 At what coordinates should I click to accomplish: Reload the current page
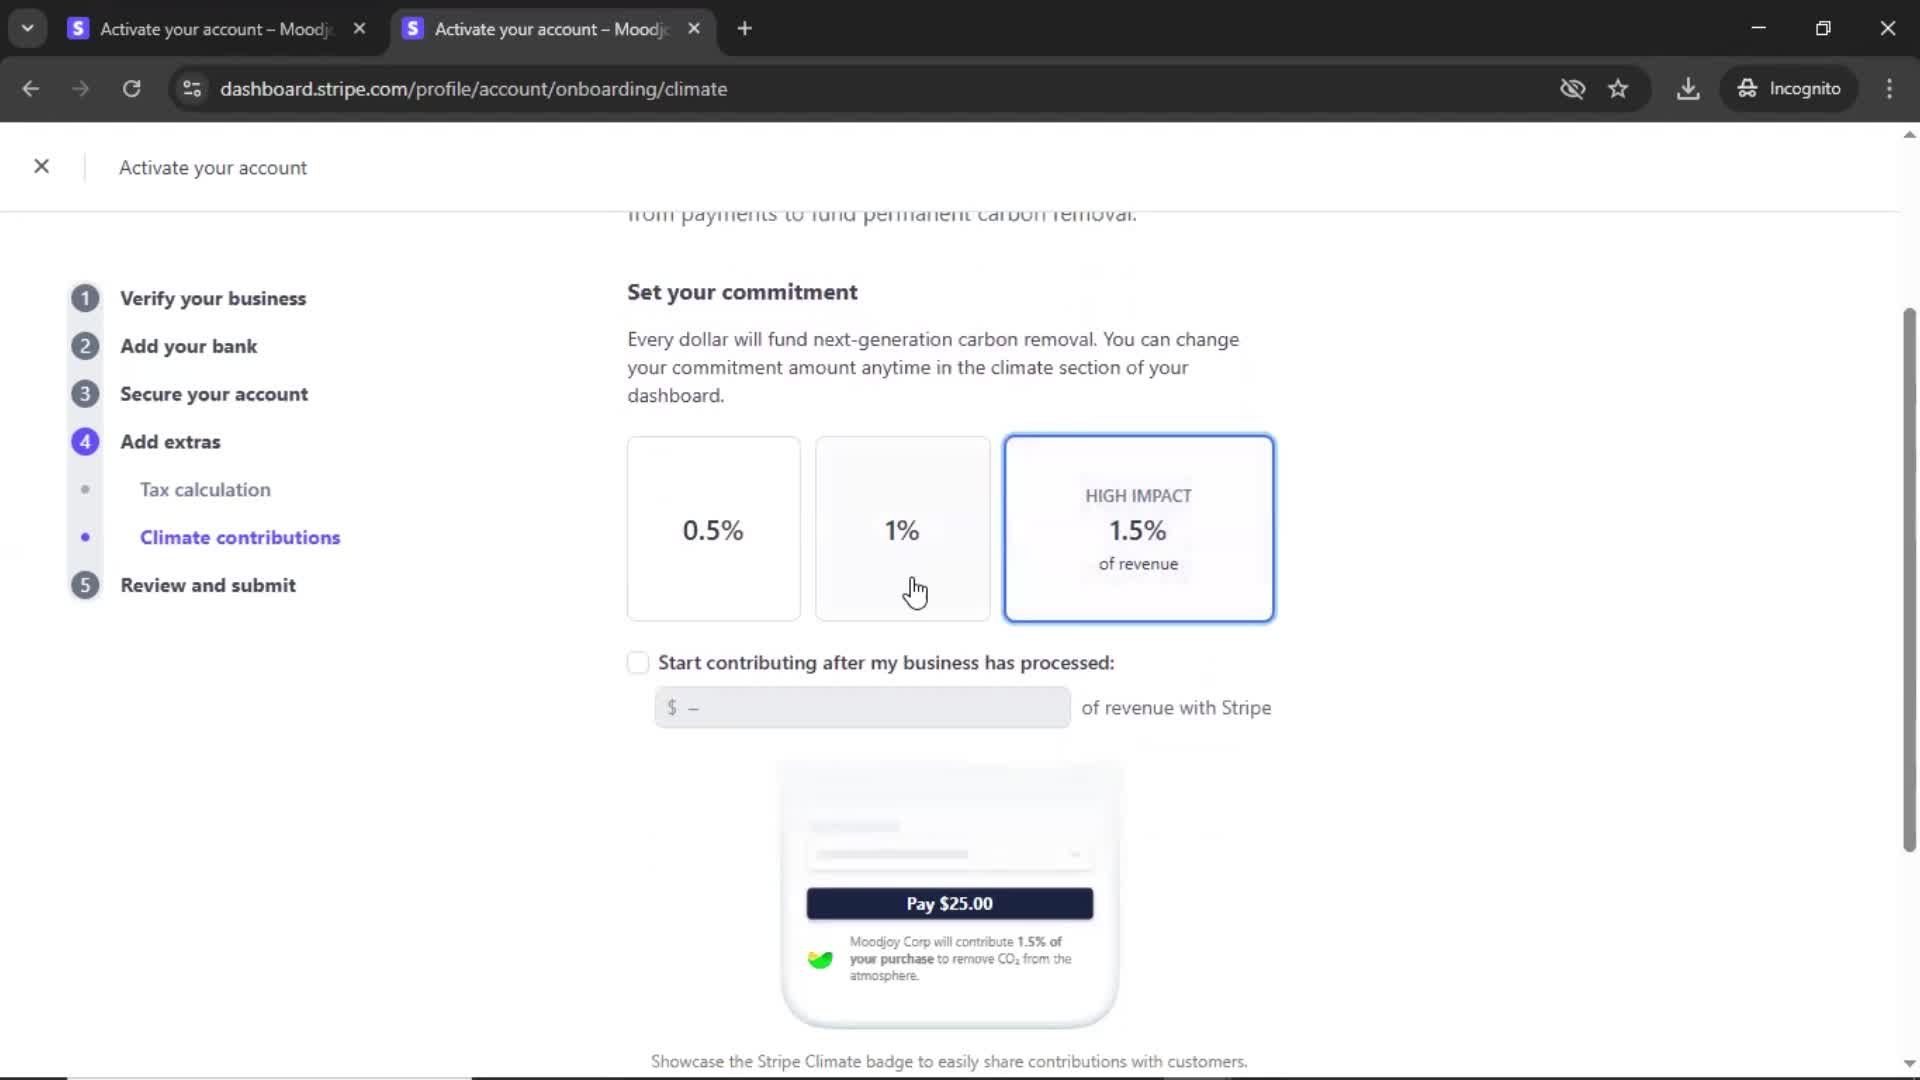point(131,89)
